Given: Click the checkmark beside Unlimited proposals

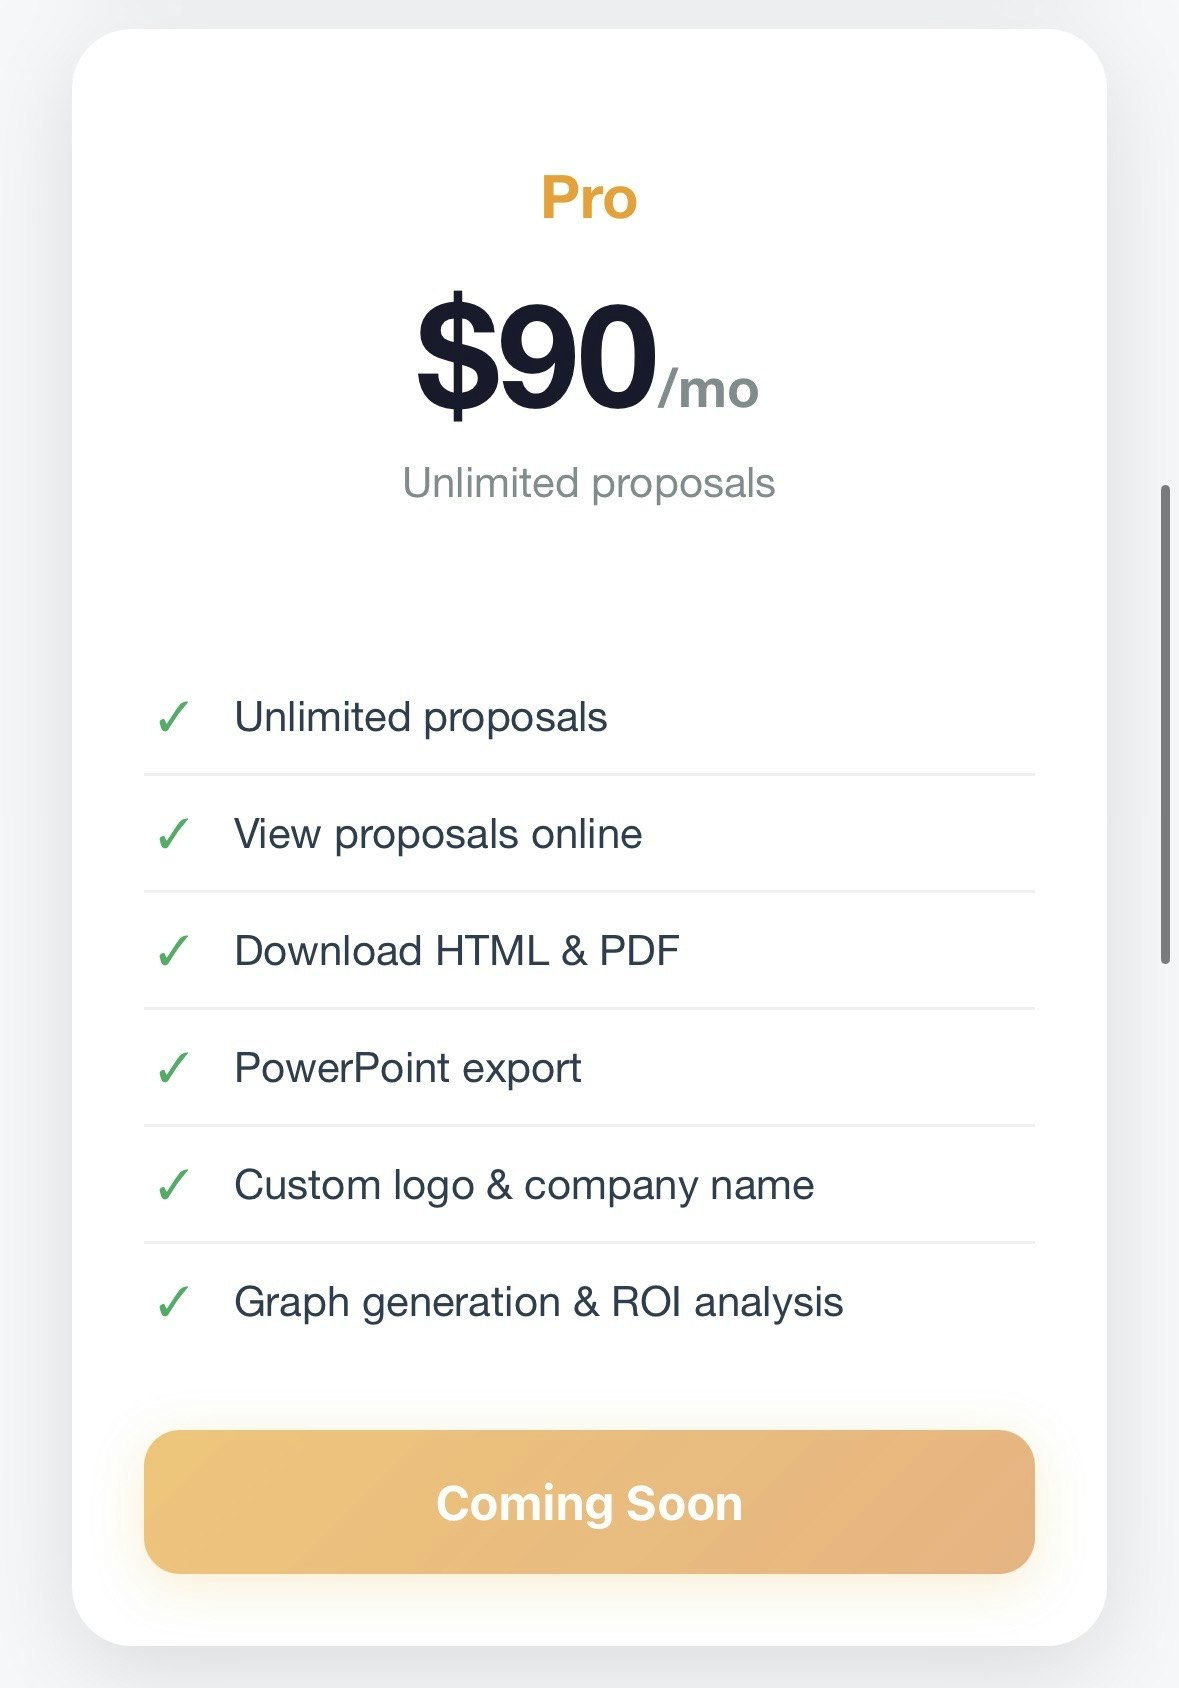Looking at the screenshot, I should click(x=176, y=716).
